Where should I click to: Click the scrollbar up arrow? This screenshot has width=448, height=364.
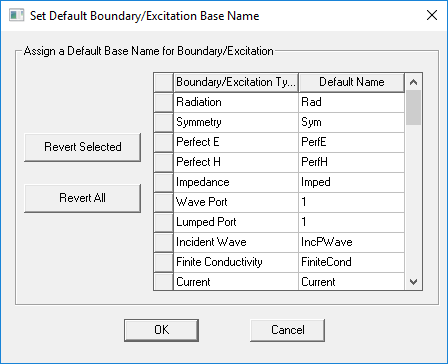point(413,82)
